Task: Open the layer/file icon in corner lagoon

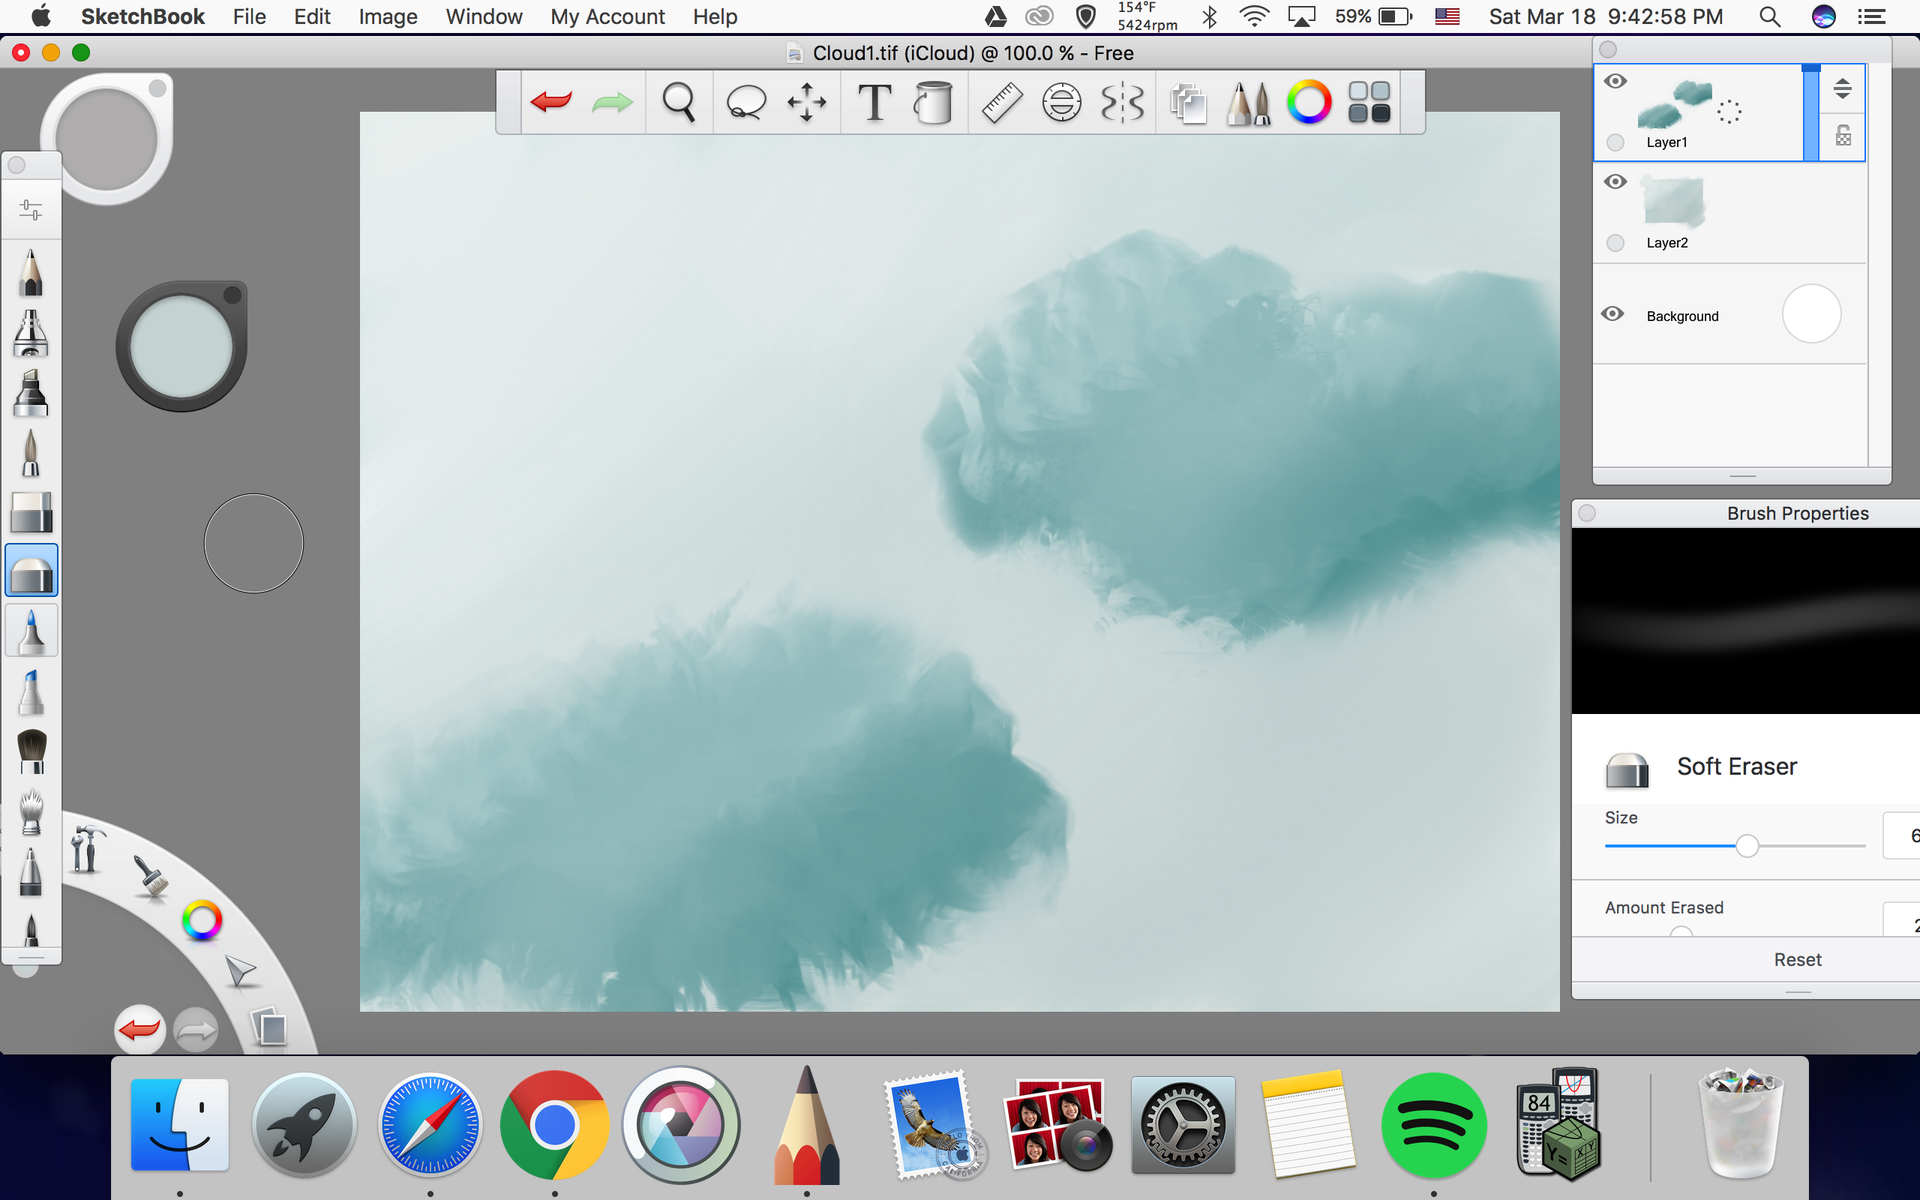Action: [x=268, y=1027]
